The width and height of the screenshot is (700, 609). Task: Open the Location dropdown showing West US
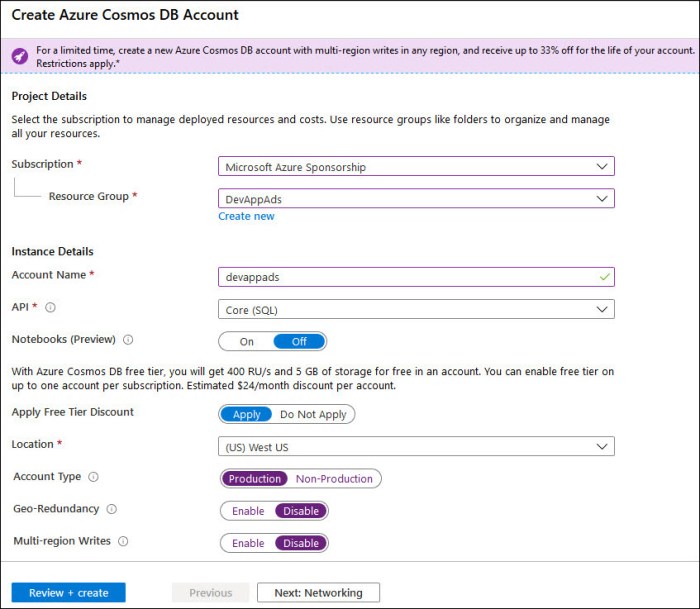click(x=416, y=446)
